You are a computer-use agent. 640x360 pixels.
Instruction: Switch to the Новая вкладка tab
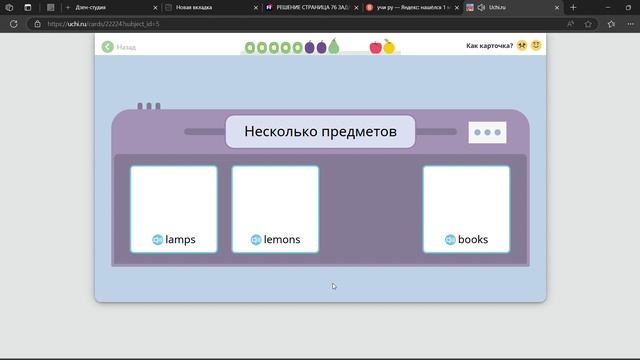click(x=211, y=7)
